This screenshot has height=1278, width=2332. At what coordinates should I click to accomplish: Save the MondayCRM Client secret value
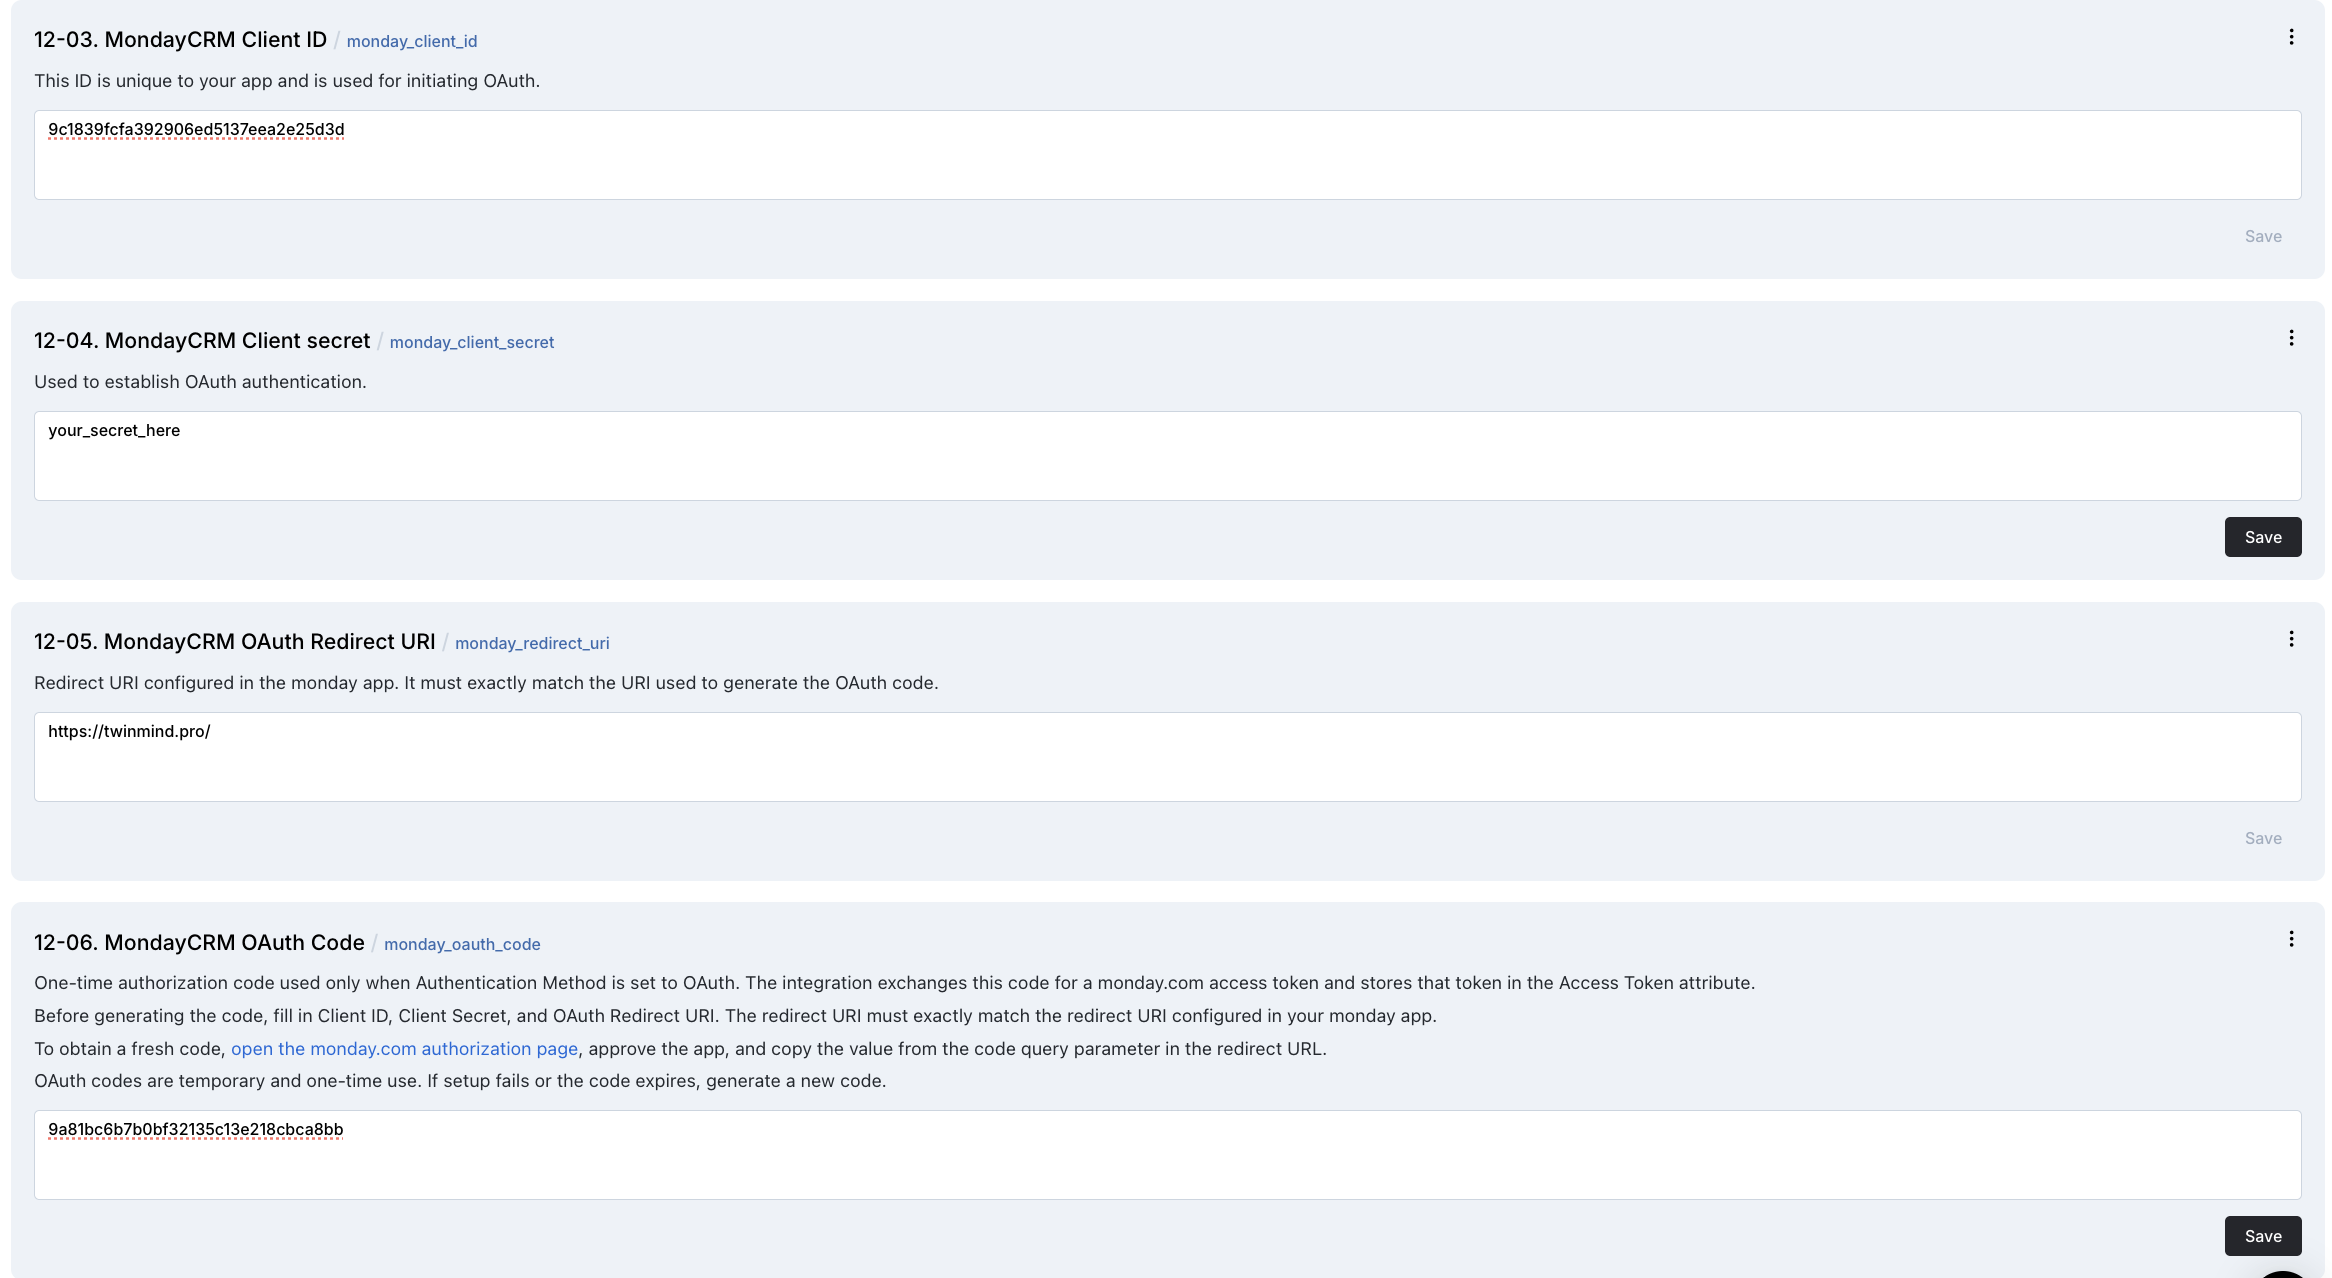(2262, 537)
